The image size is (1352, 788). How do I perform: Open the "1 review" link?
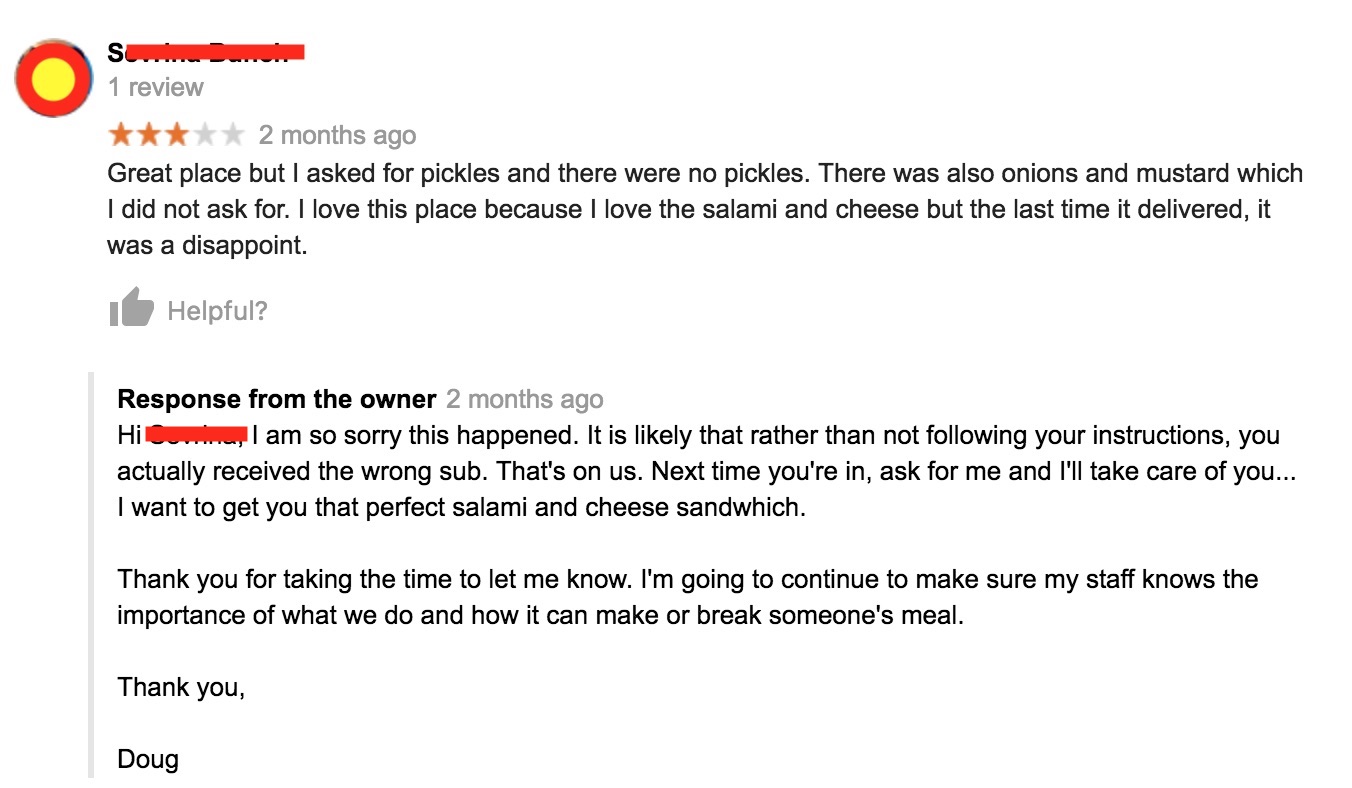point(155,88)
